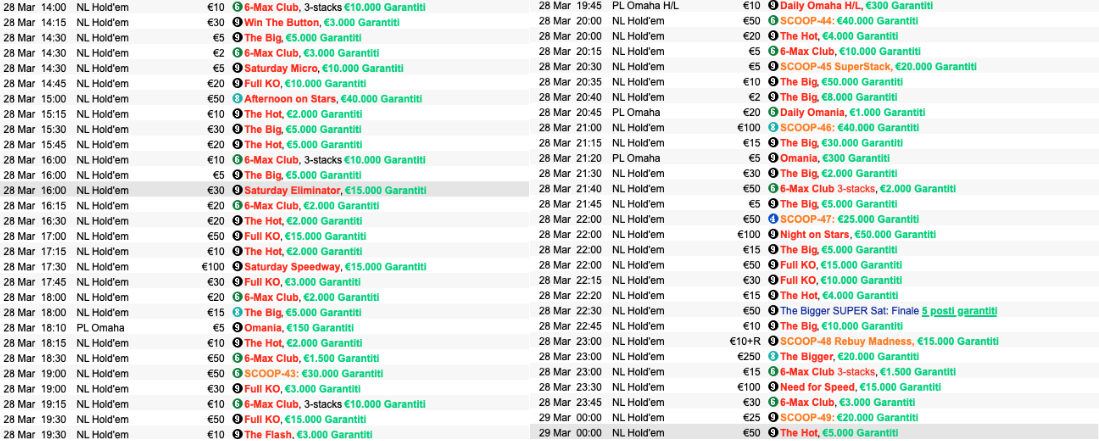1099x441 pixels.
Task: Click the blue 4-max icon beside SCOOP-47
Action: 773,219
